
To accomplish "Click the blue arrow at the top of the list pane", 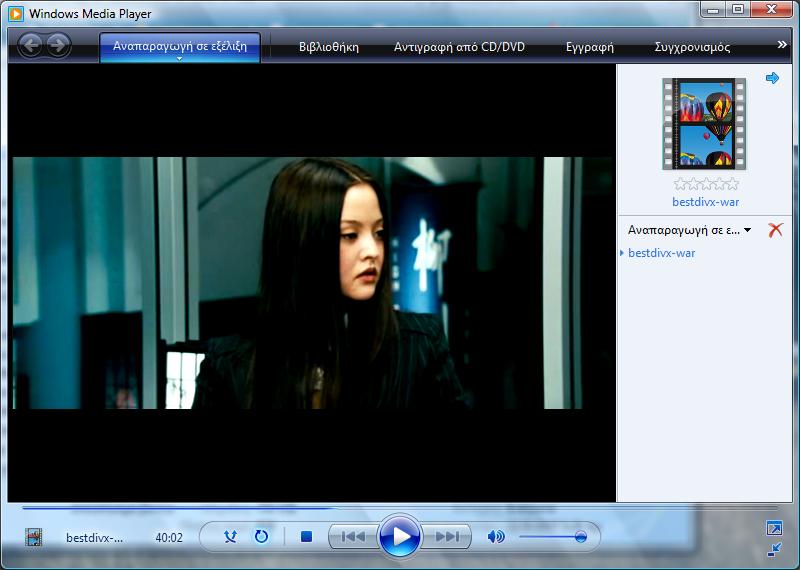I will tap(772, 78).
